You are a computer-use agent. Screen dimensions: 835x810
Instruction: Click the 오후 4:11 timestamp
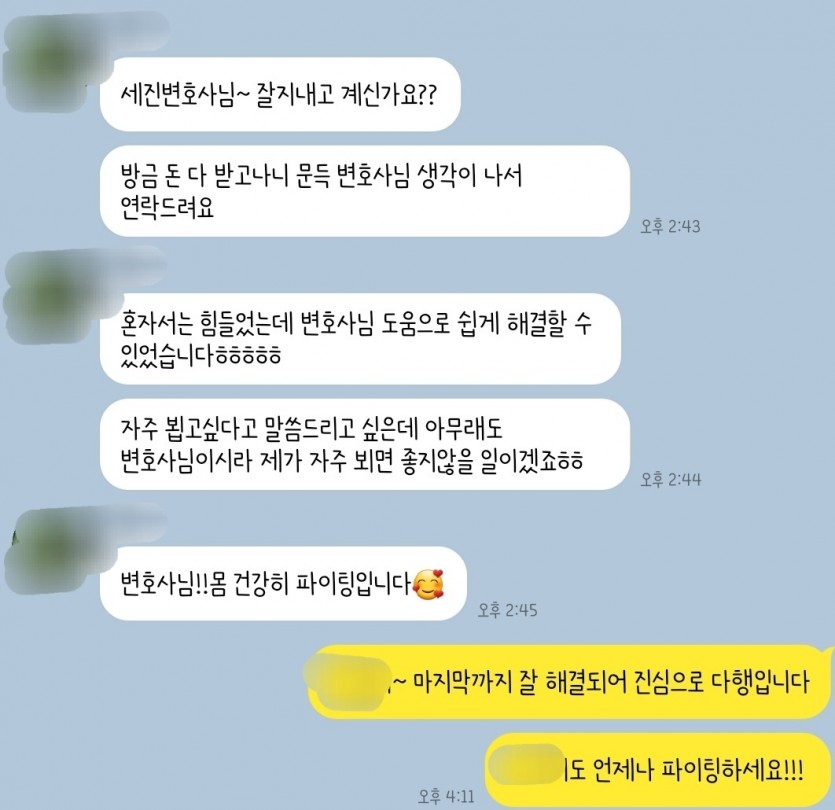click(x=446, y=796)
